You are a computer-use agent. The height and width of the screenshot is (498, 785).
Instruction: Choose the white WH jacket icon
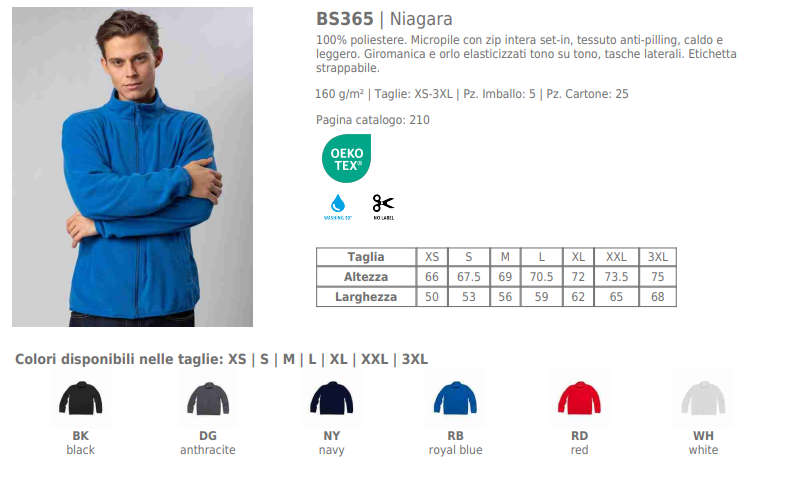tap(703, 398)
